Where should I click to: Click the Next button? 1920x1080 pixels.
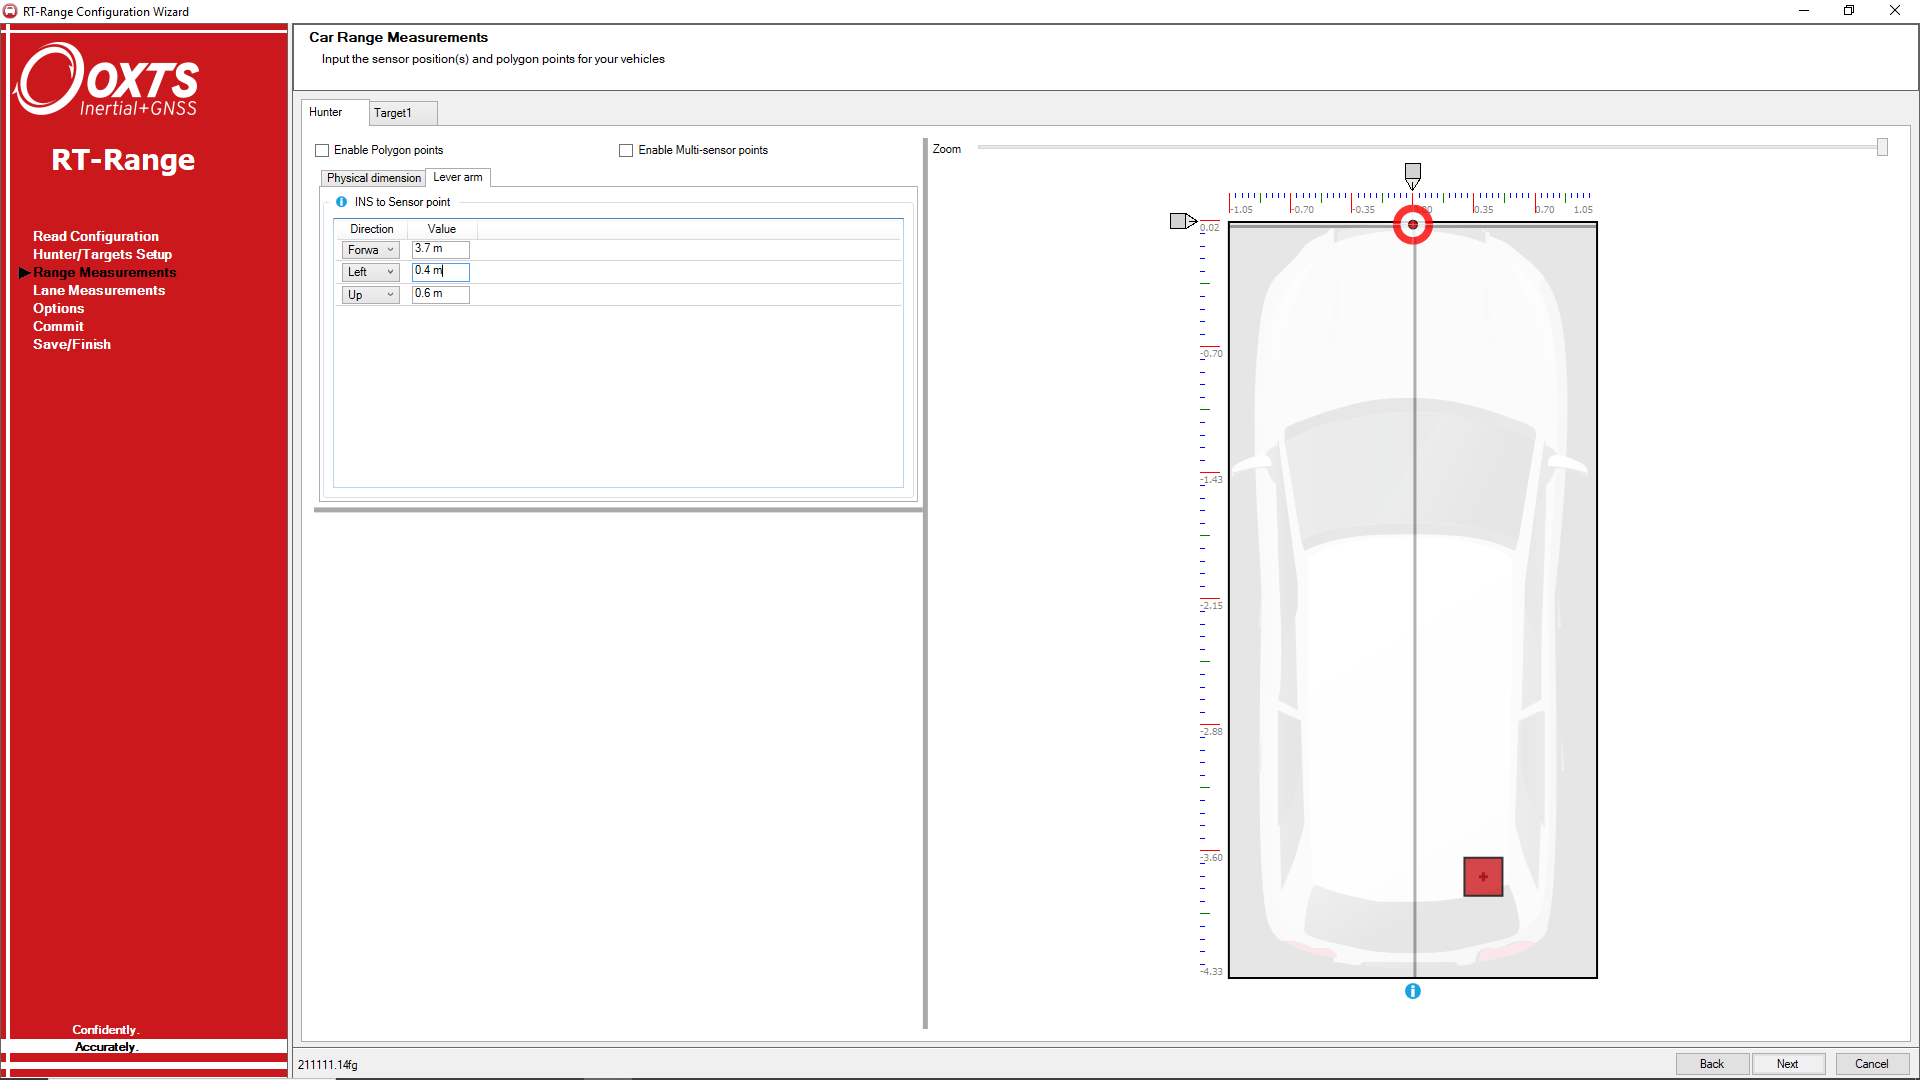coord(1787,1064)
